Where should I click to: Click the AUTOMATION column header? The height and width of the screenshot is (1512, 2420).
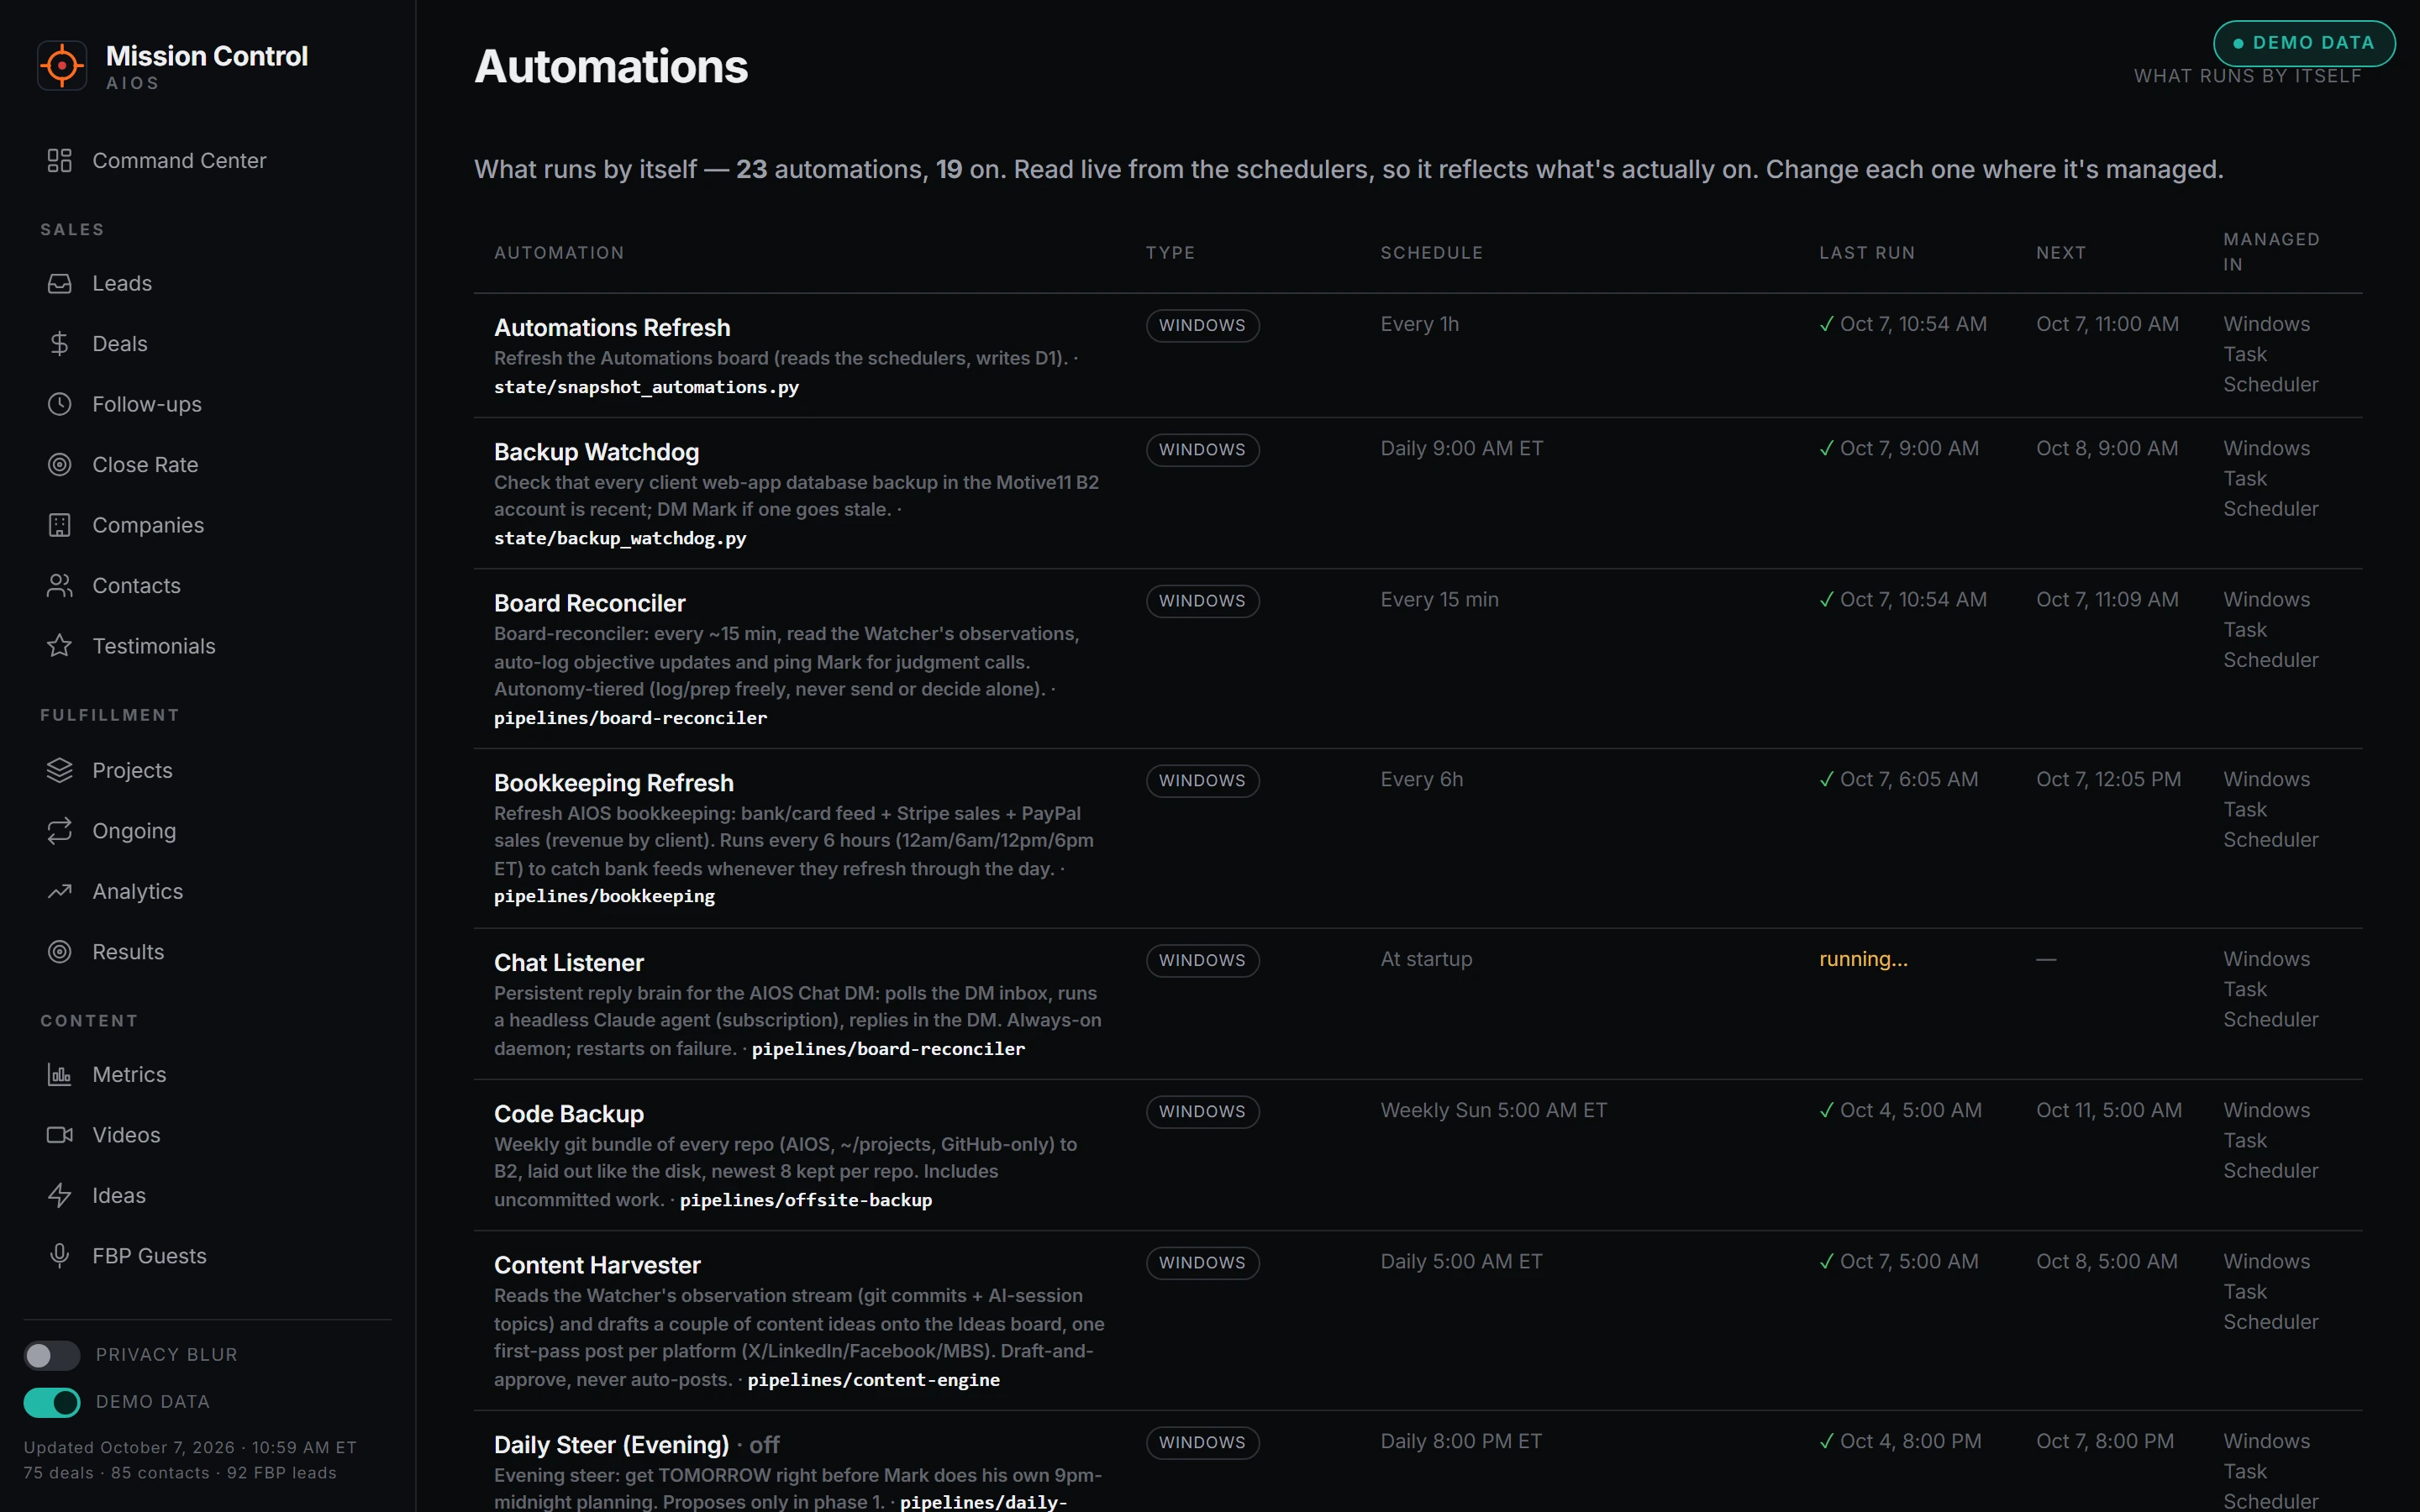click(x=559, y=253)
